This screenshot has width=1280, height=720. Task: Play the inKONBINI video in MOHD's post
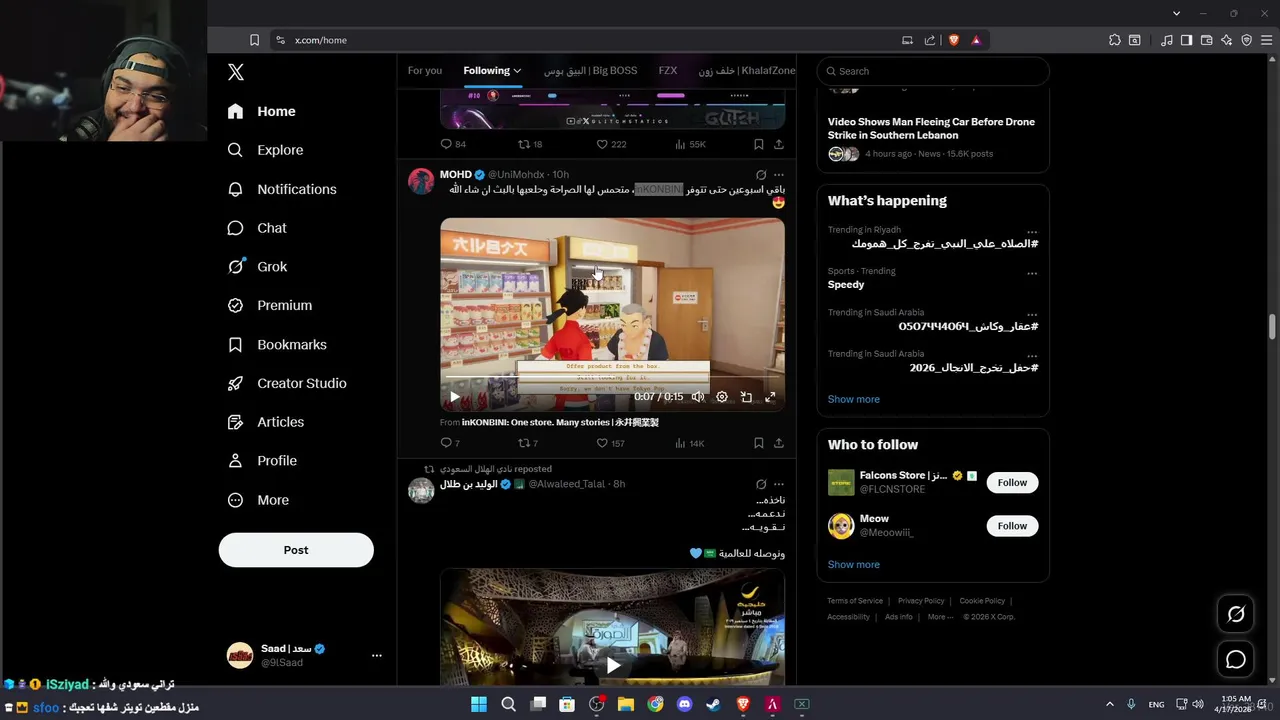click(x=454, y=397)
